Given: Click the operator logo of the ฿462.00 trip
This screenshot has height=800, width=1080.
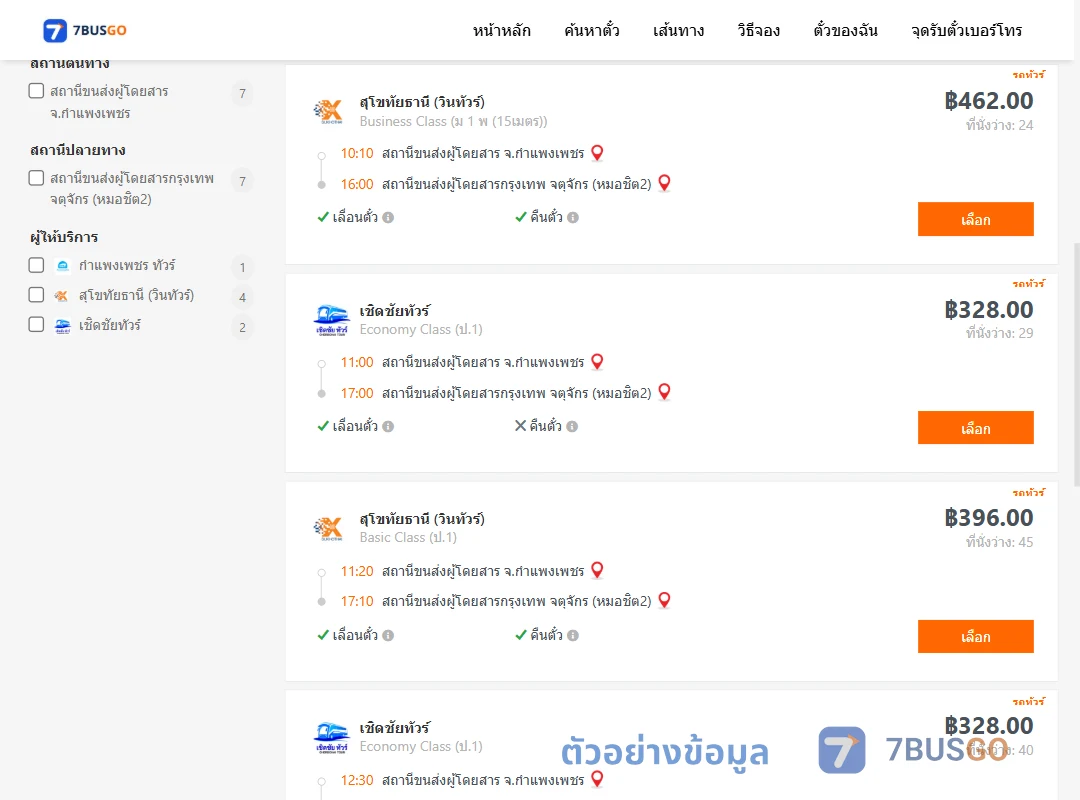Looking at the screenshot, I should pos(328,111).
